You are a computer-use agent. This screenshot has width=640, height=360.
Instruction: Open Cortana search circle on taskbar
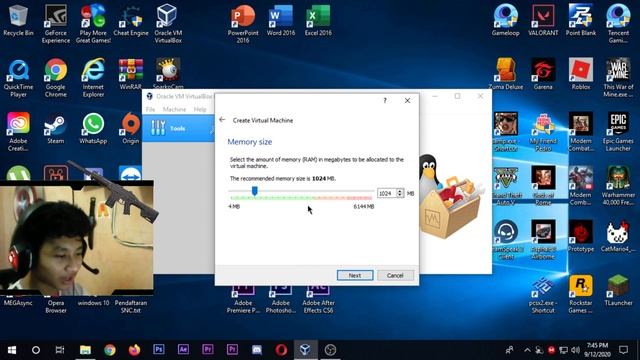(36, 350)
